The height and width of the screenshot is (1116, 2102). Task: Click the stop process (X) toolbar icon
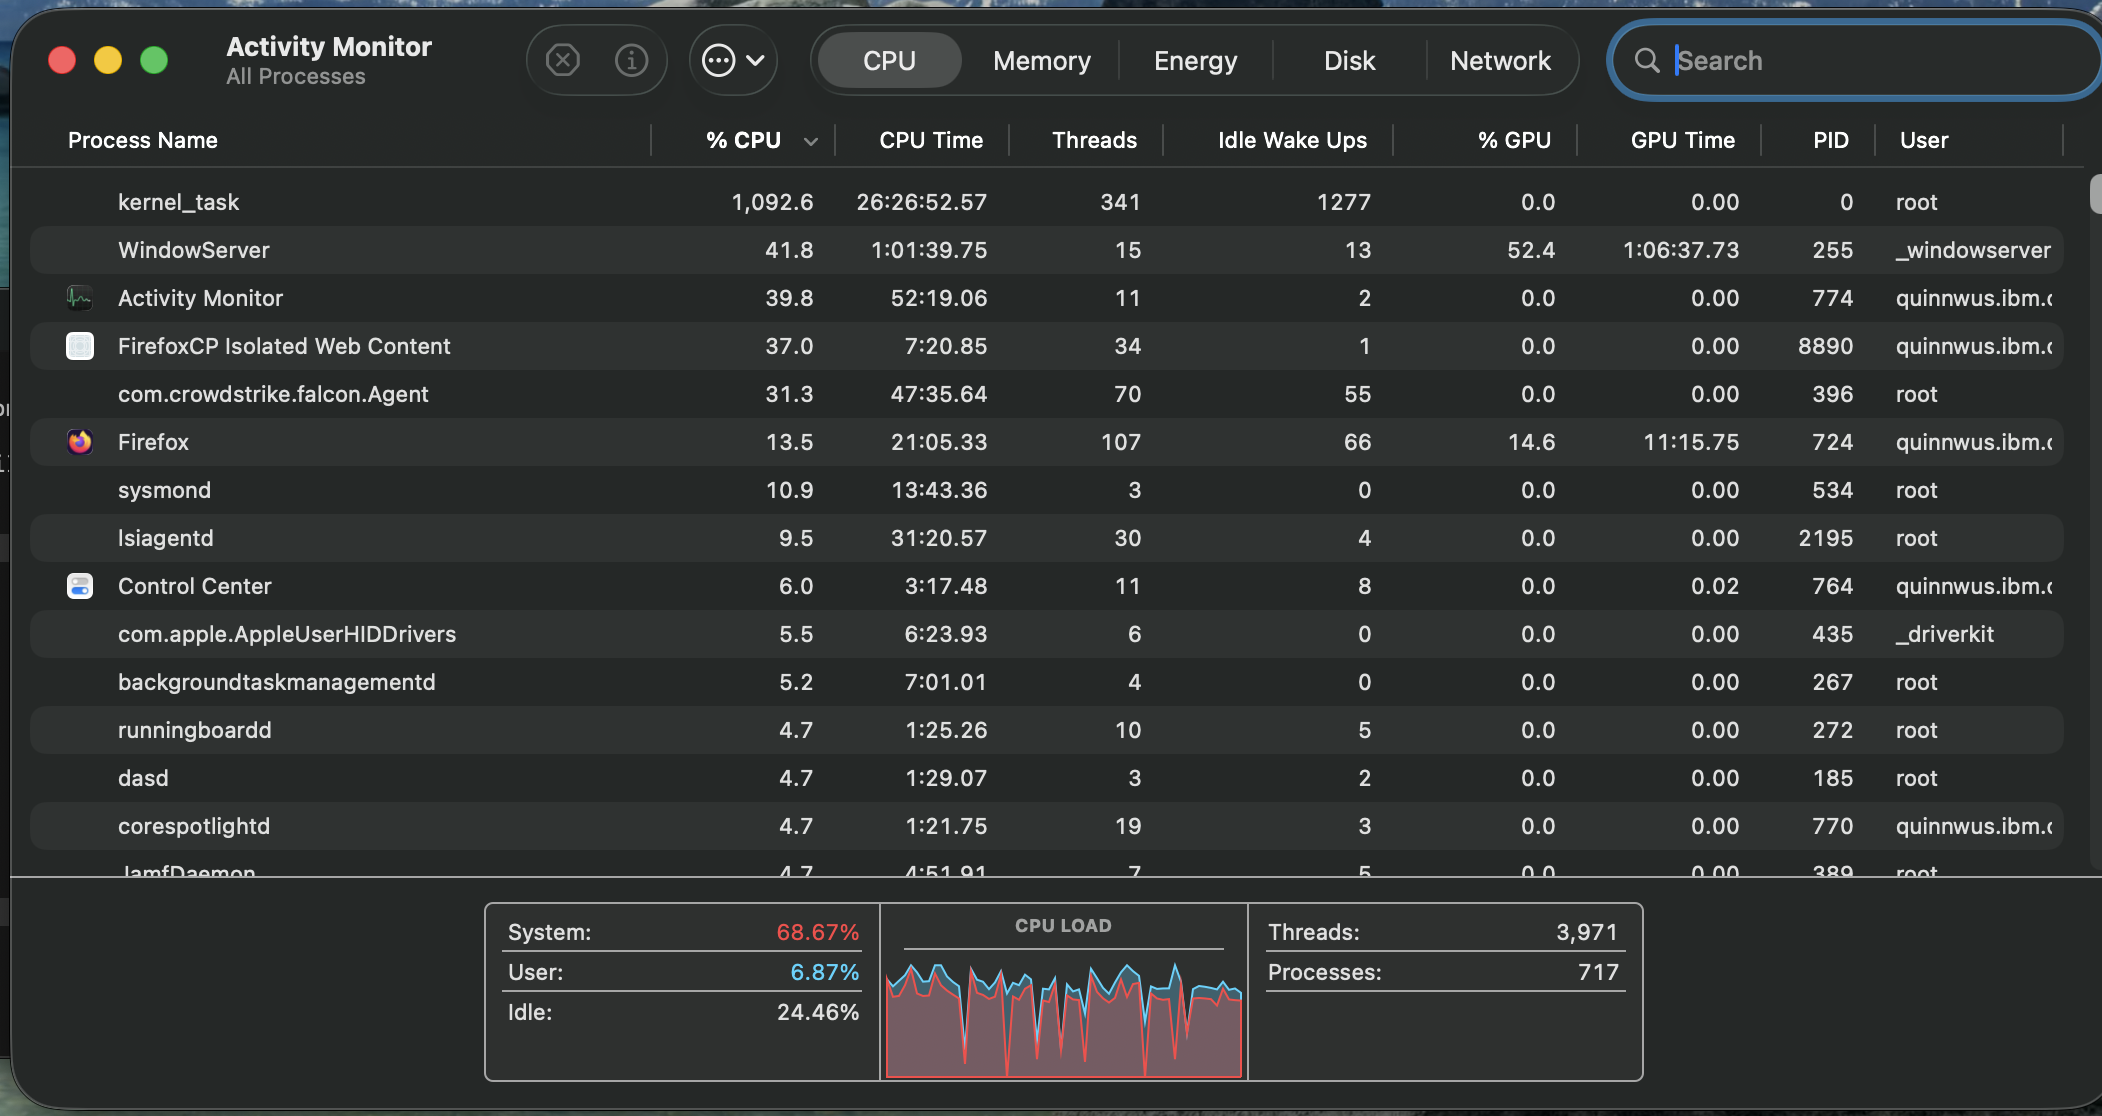click(x=563, y=61)
